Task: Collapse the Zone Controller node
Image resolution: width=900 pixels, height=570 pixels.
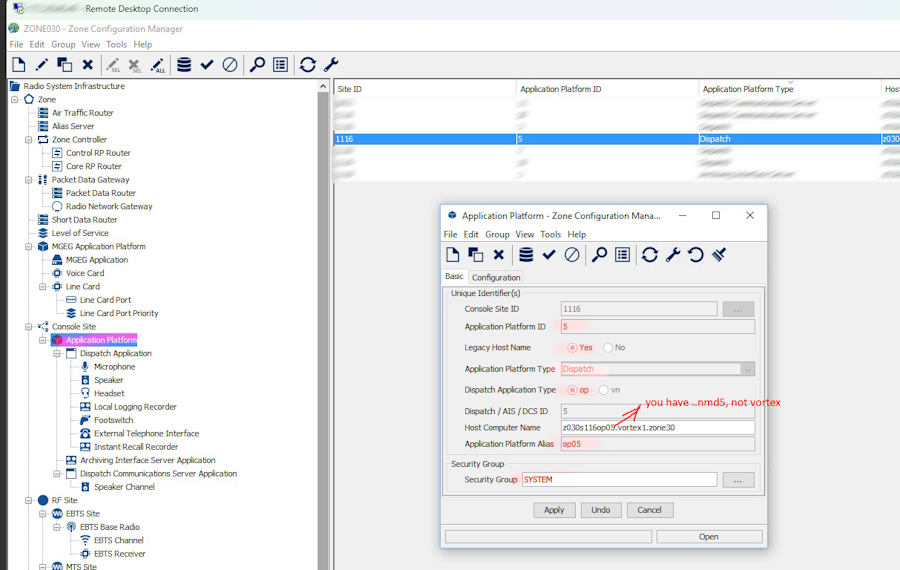Action: [x=29, y=139]
